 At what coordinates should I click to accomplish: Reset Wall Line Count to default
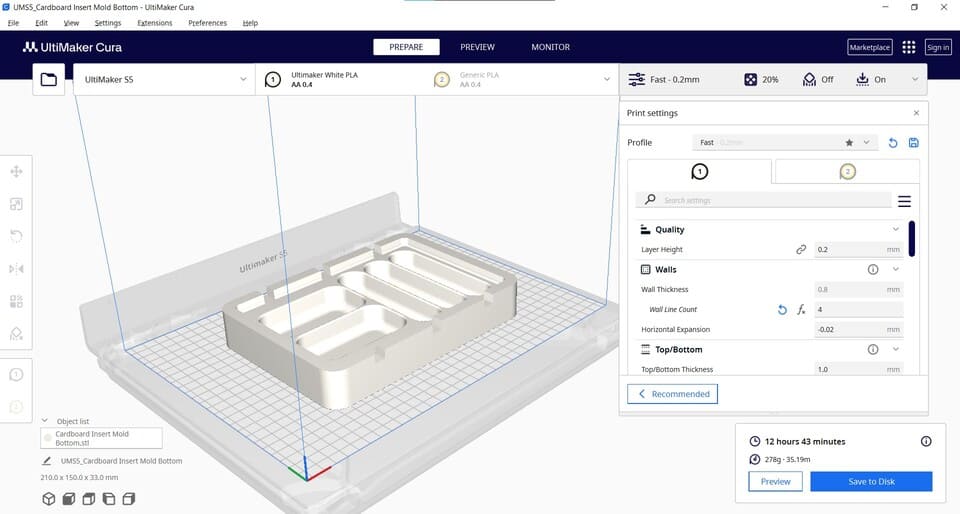coord(782,310)
